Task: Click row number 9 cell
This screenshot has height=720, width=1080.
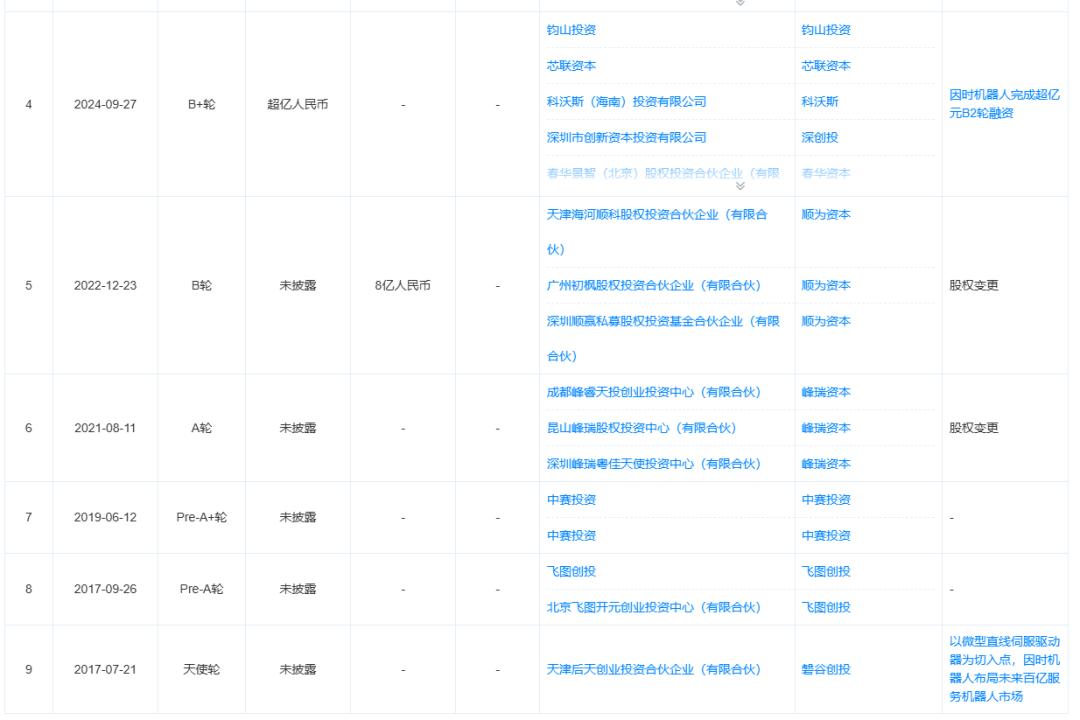Action: point(28,669)
